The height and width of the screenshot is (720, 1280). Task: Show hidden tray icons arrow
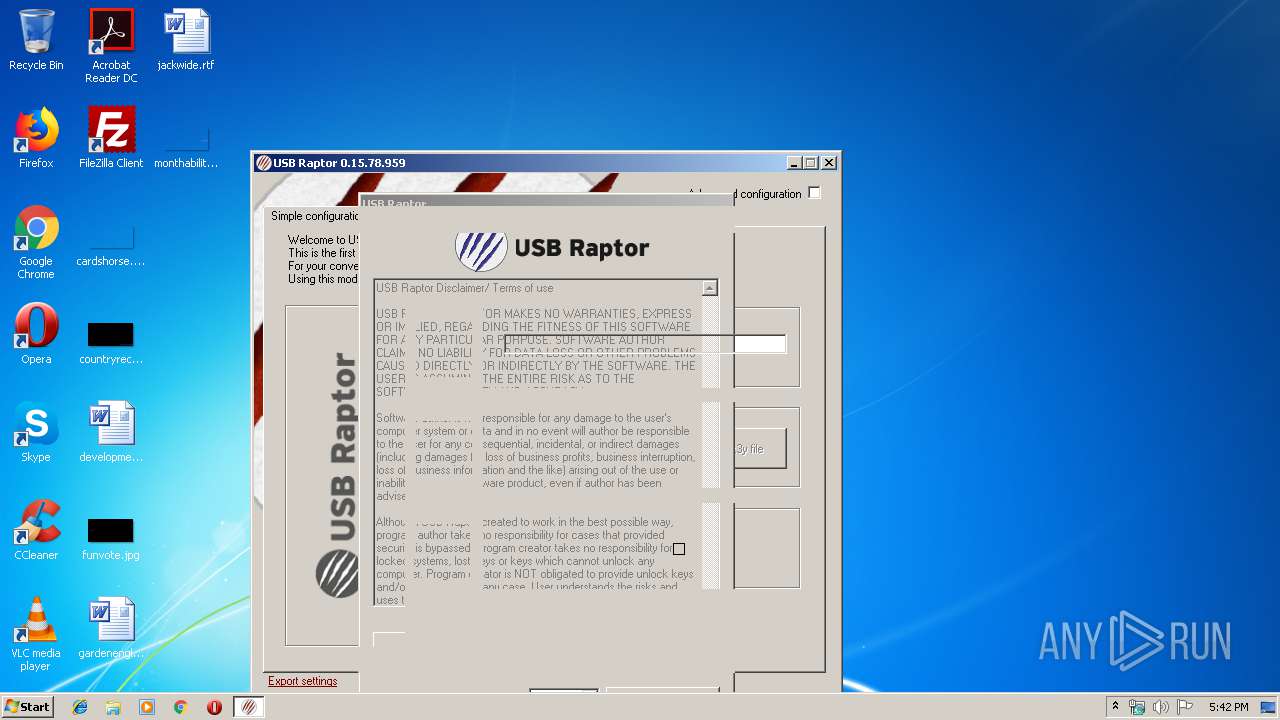pos(1115,707)
